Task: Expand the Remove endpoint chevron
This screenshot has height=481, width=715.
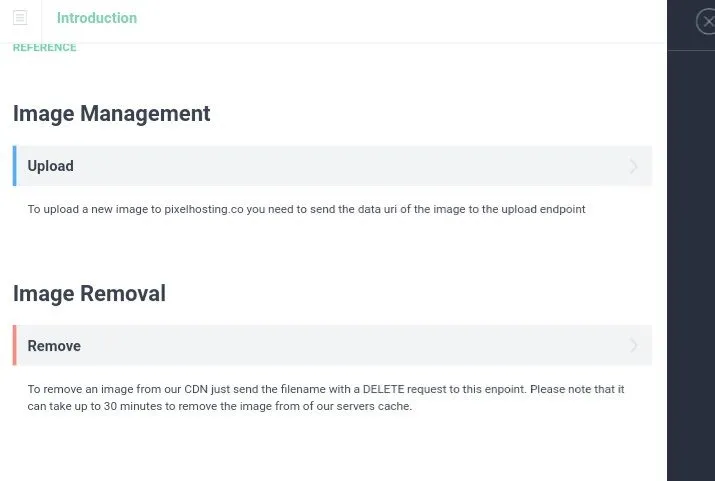Action: coord(633,345)
